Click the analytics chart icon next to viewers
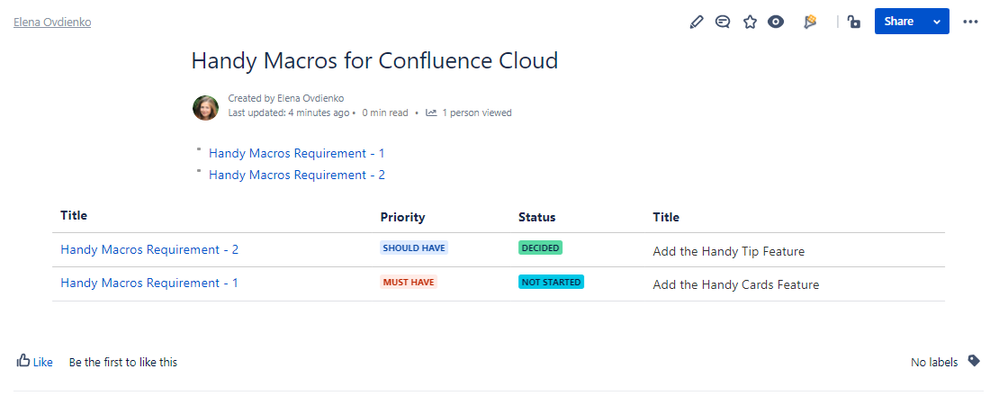Viewport: 999px width, 396px height. [x=431, y=113]
